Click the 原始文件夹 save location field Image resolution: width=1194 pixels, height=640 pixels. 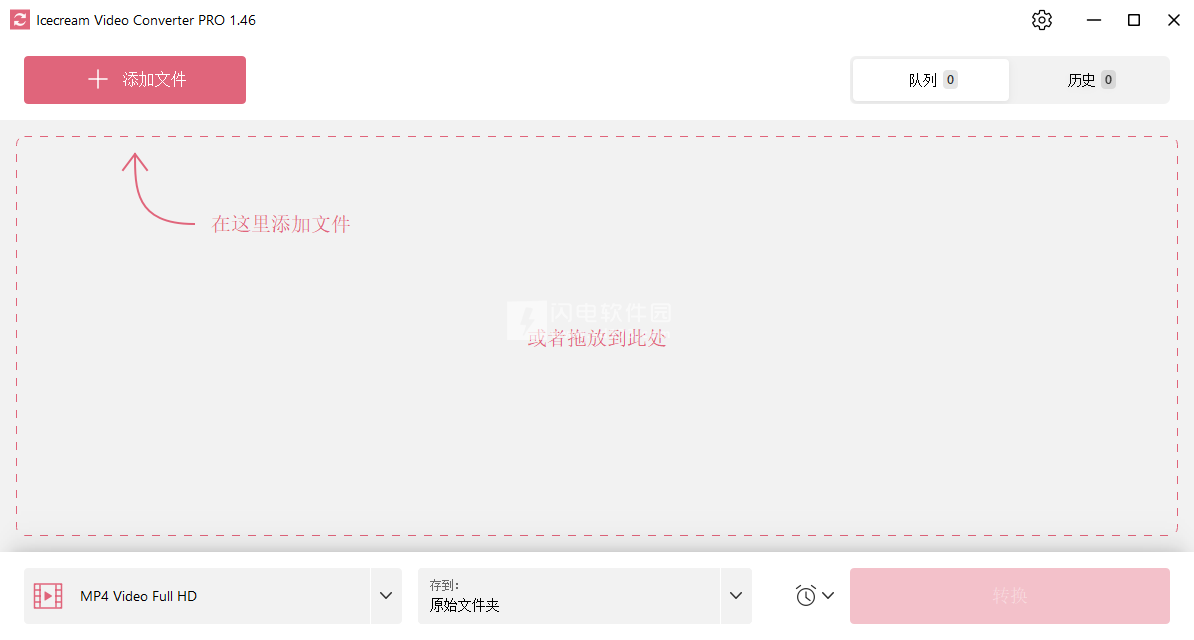569,596
